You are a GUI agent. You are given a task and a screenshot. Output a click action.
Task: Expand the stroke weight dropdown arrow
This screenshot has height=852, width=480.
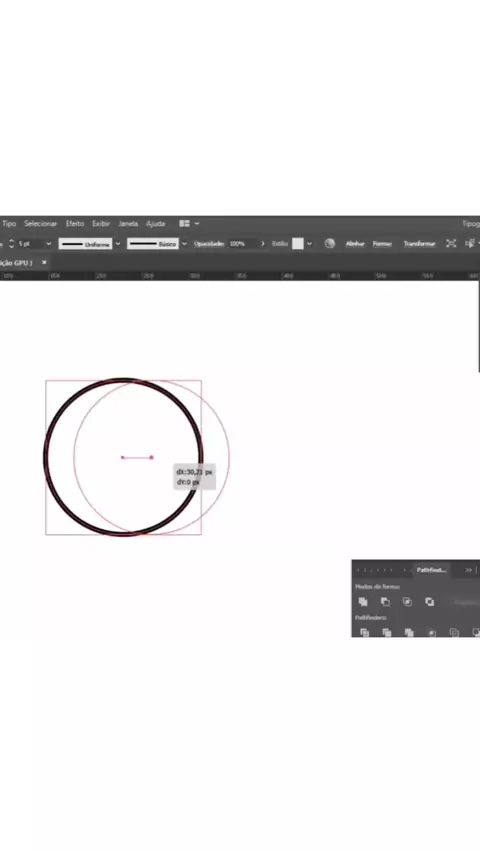[x=48, y=244]
